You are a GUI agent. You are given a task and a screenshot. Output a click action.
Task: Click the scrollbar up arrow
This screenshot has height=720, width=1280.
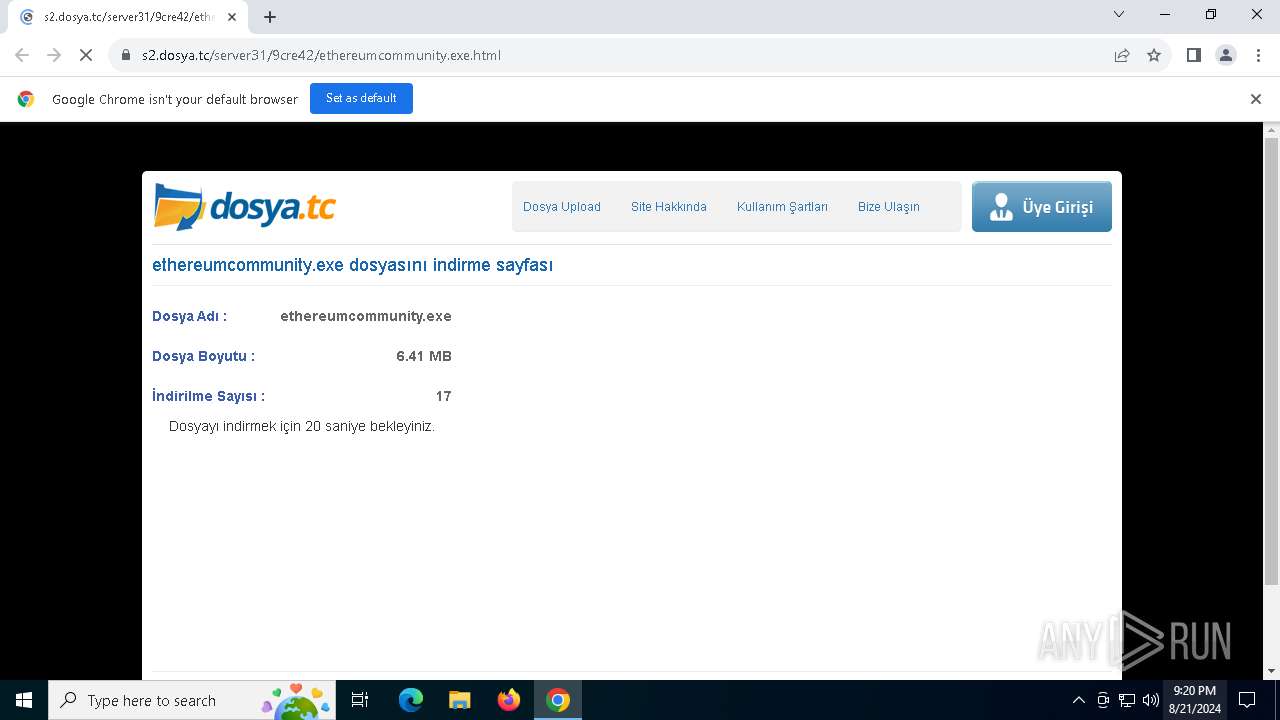pos(1271,130)
